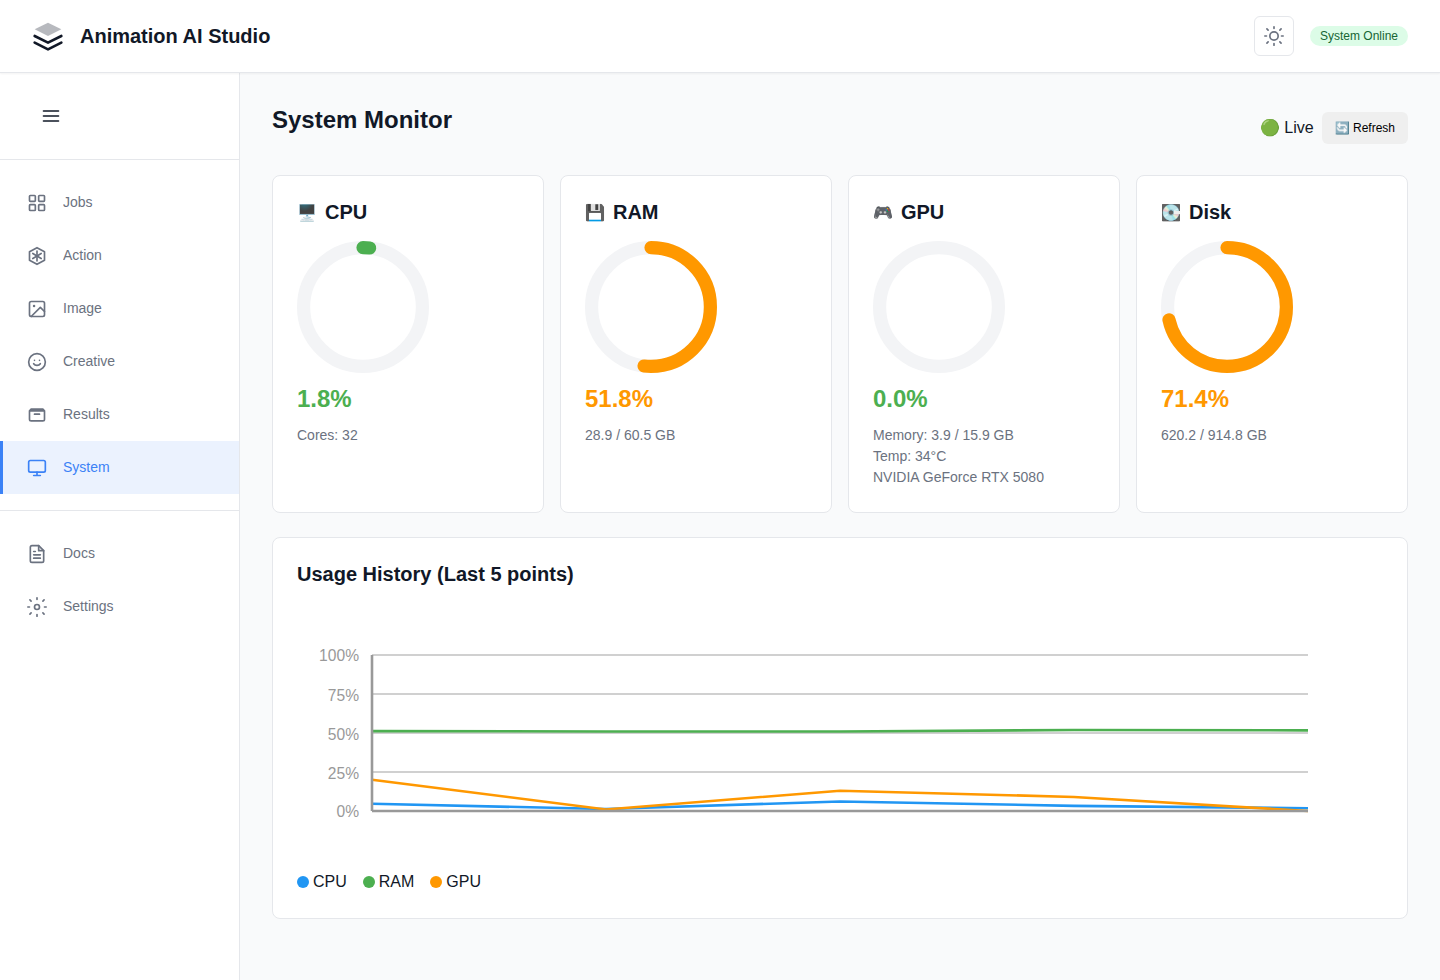This screenshot has height=980, width=1440.
Task: Click the Memory: 3.9 / 15.9 GB text
Action: pos(943,435)
